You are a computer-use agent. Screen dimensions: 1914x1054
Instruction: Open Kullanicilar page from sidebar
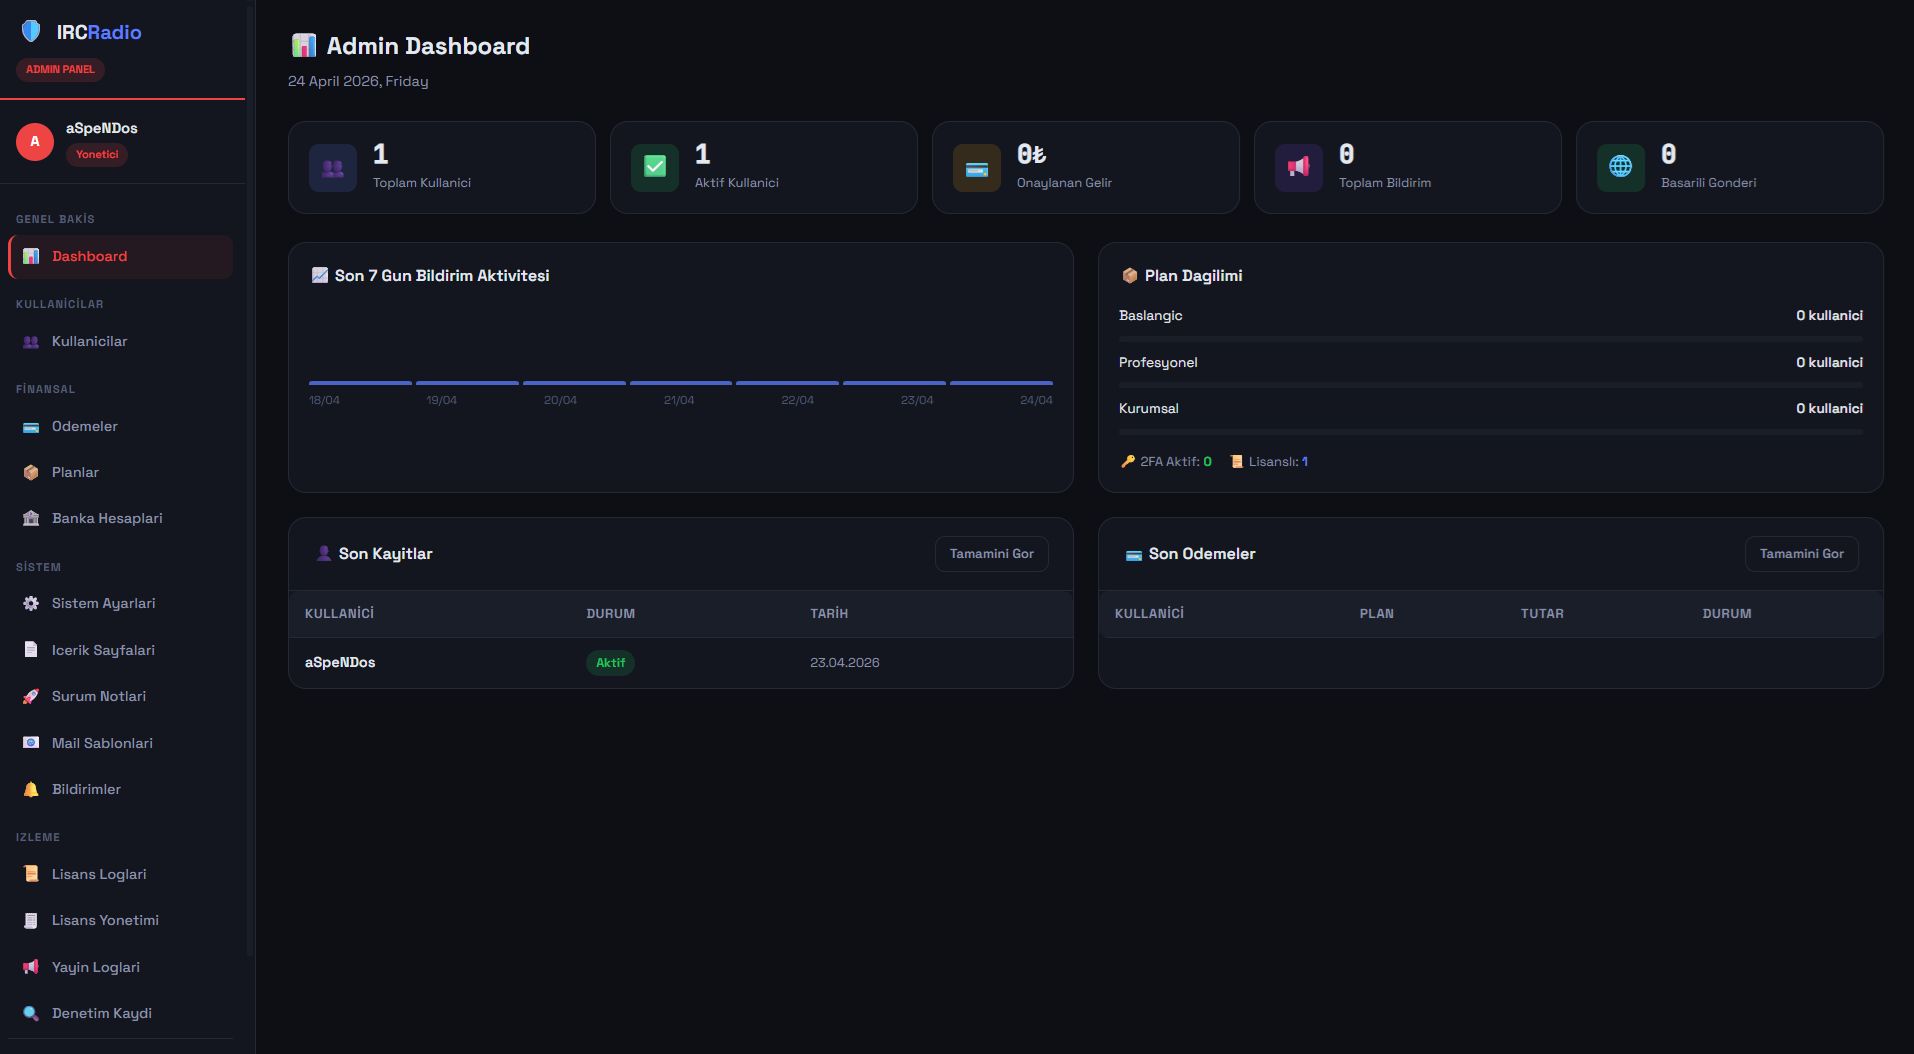89,342
